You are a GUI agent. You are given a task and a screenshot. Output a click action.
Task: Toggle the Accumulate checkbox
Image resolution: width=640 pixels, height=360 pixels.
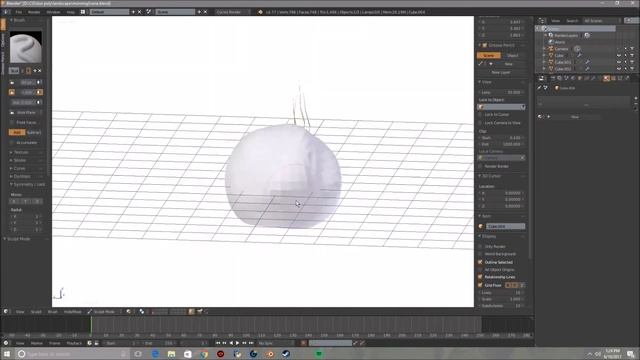point(12,143)
